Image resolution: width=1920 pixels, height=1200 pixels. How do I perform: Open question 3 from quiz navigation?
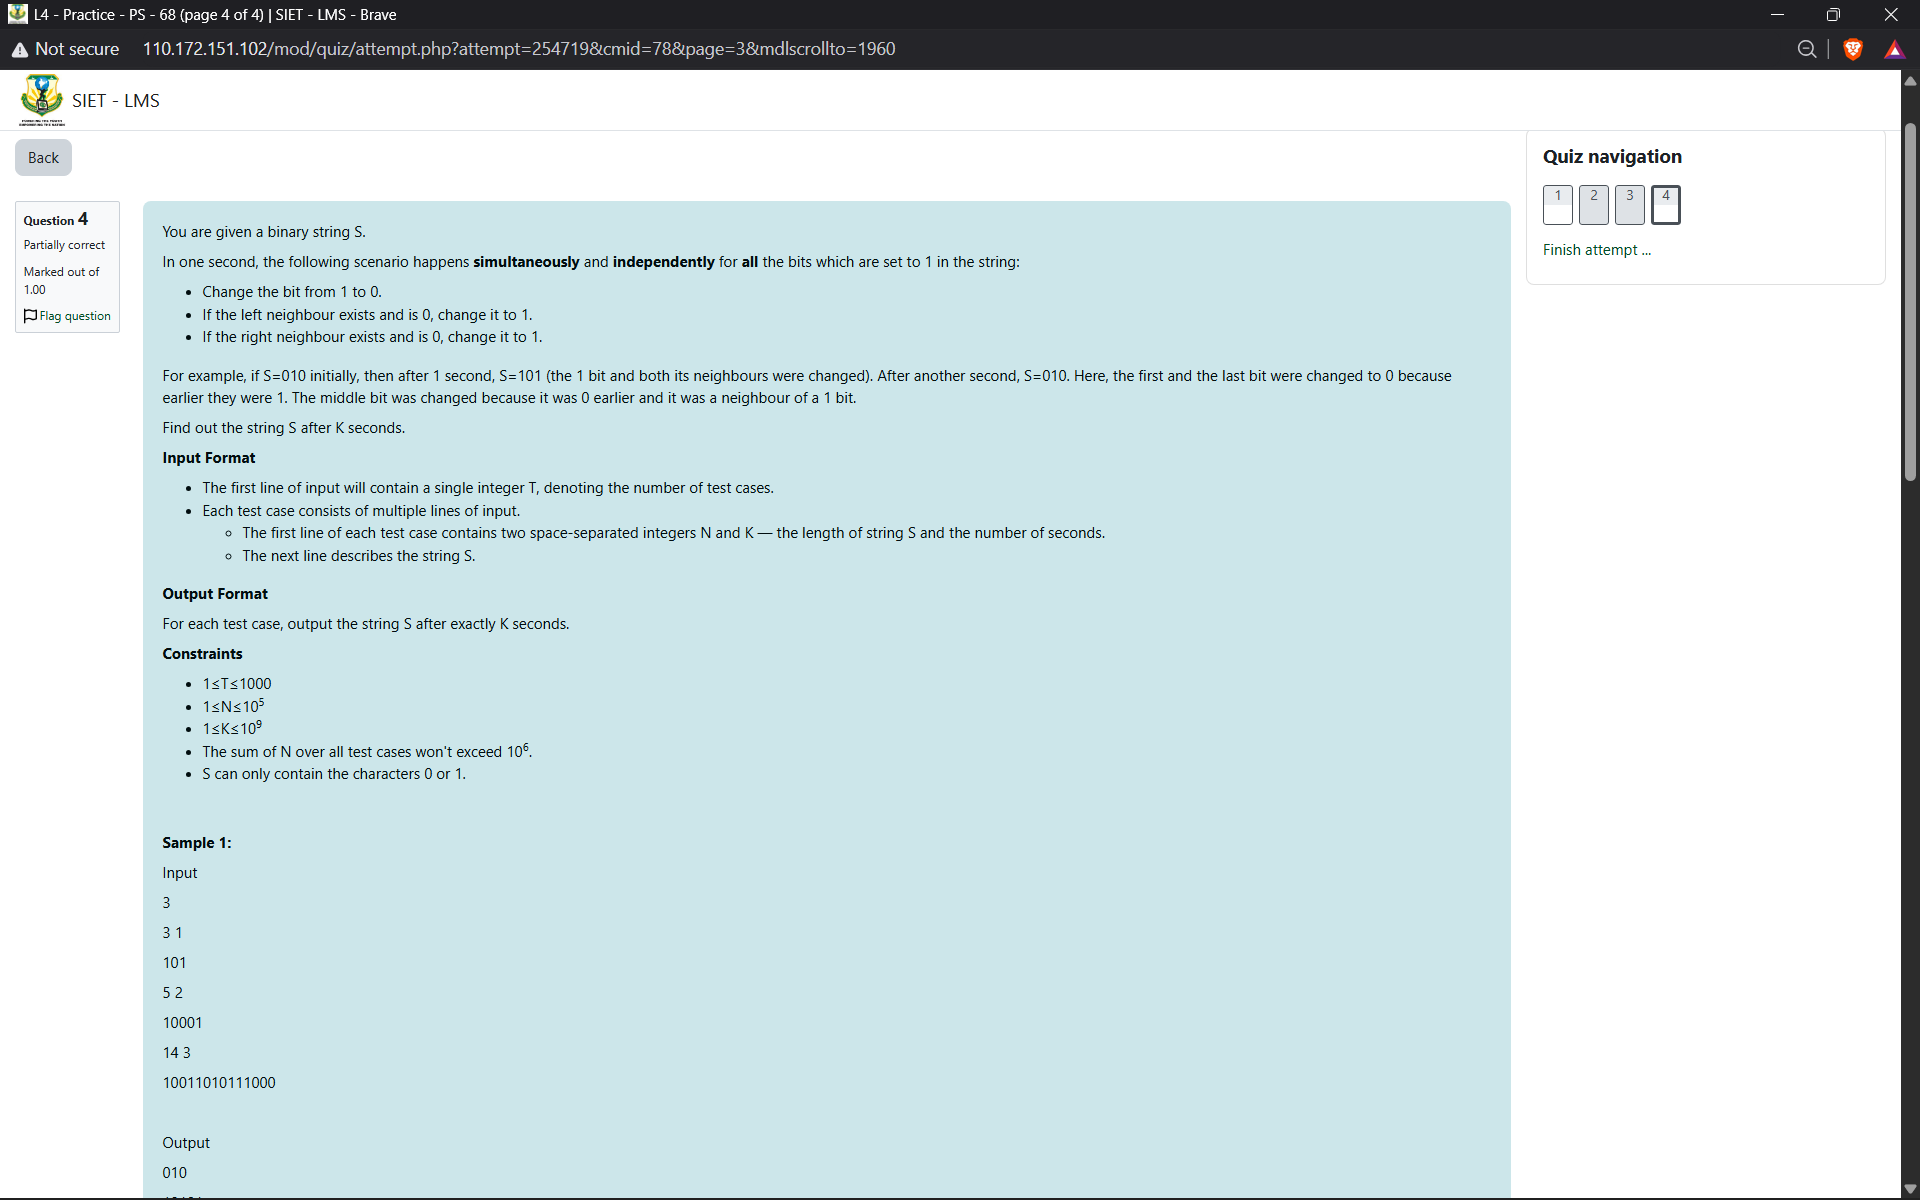pos(1629,204)
